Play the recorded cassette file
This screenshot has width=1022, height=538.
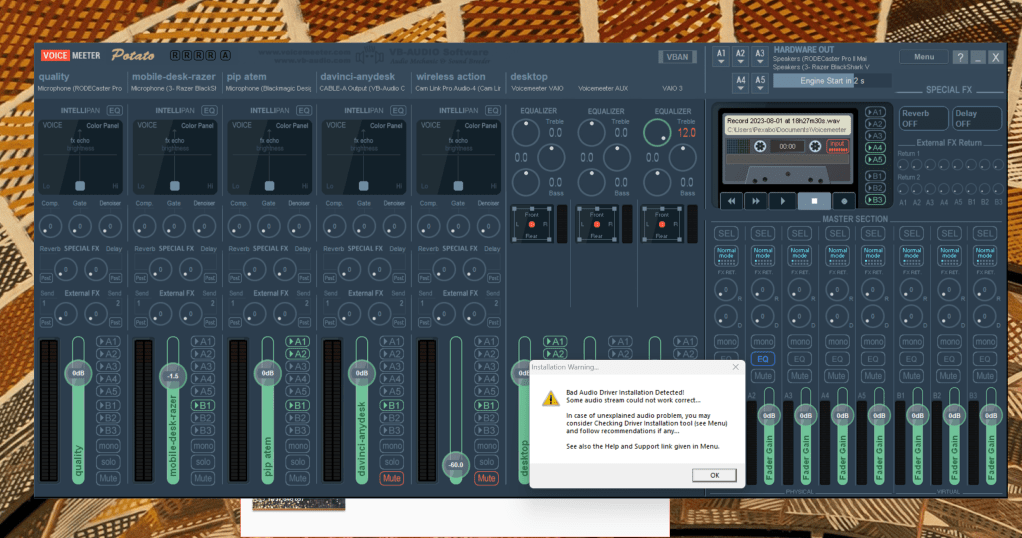click(x=783, y=202)
